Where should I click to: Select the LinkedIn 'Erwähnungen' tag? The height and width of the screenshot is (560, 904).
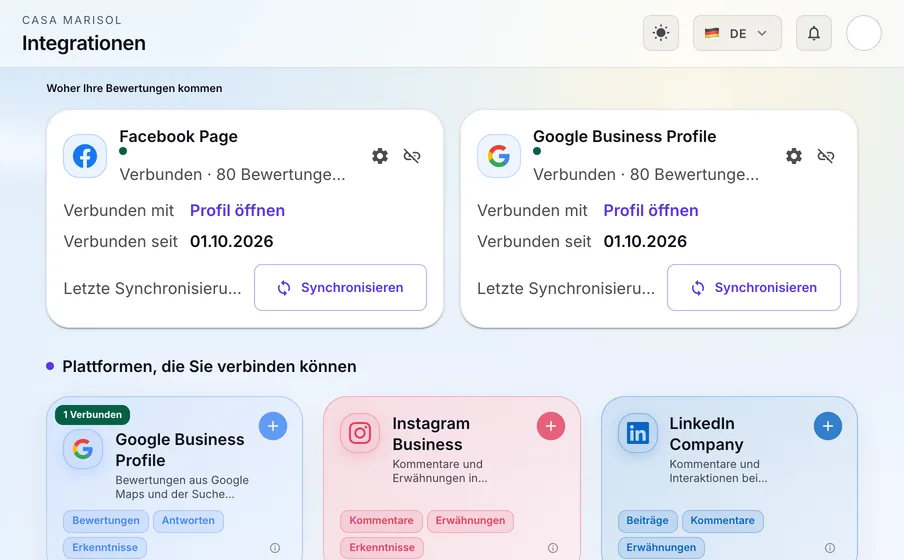pos(661,547)
